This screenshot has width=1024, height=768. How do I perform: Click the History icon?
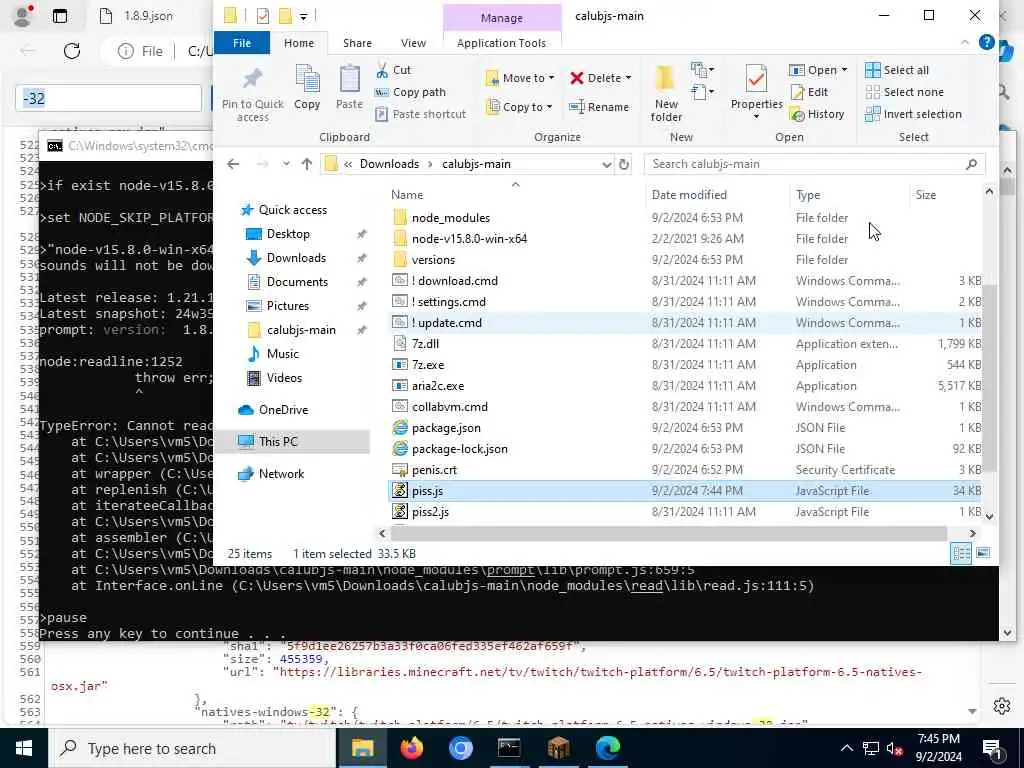click(x=797, y=114)
